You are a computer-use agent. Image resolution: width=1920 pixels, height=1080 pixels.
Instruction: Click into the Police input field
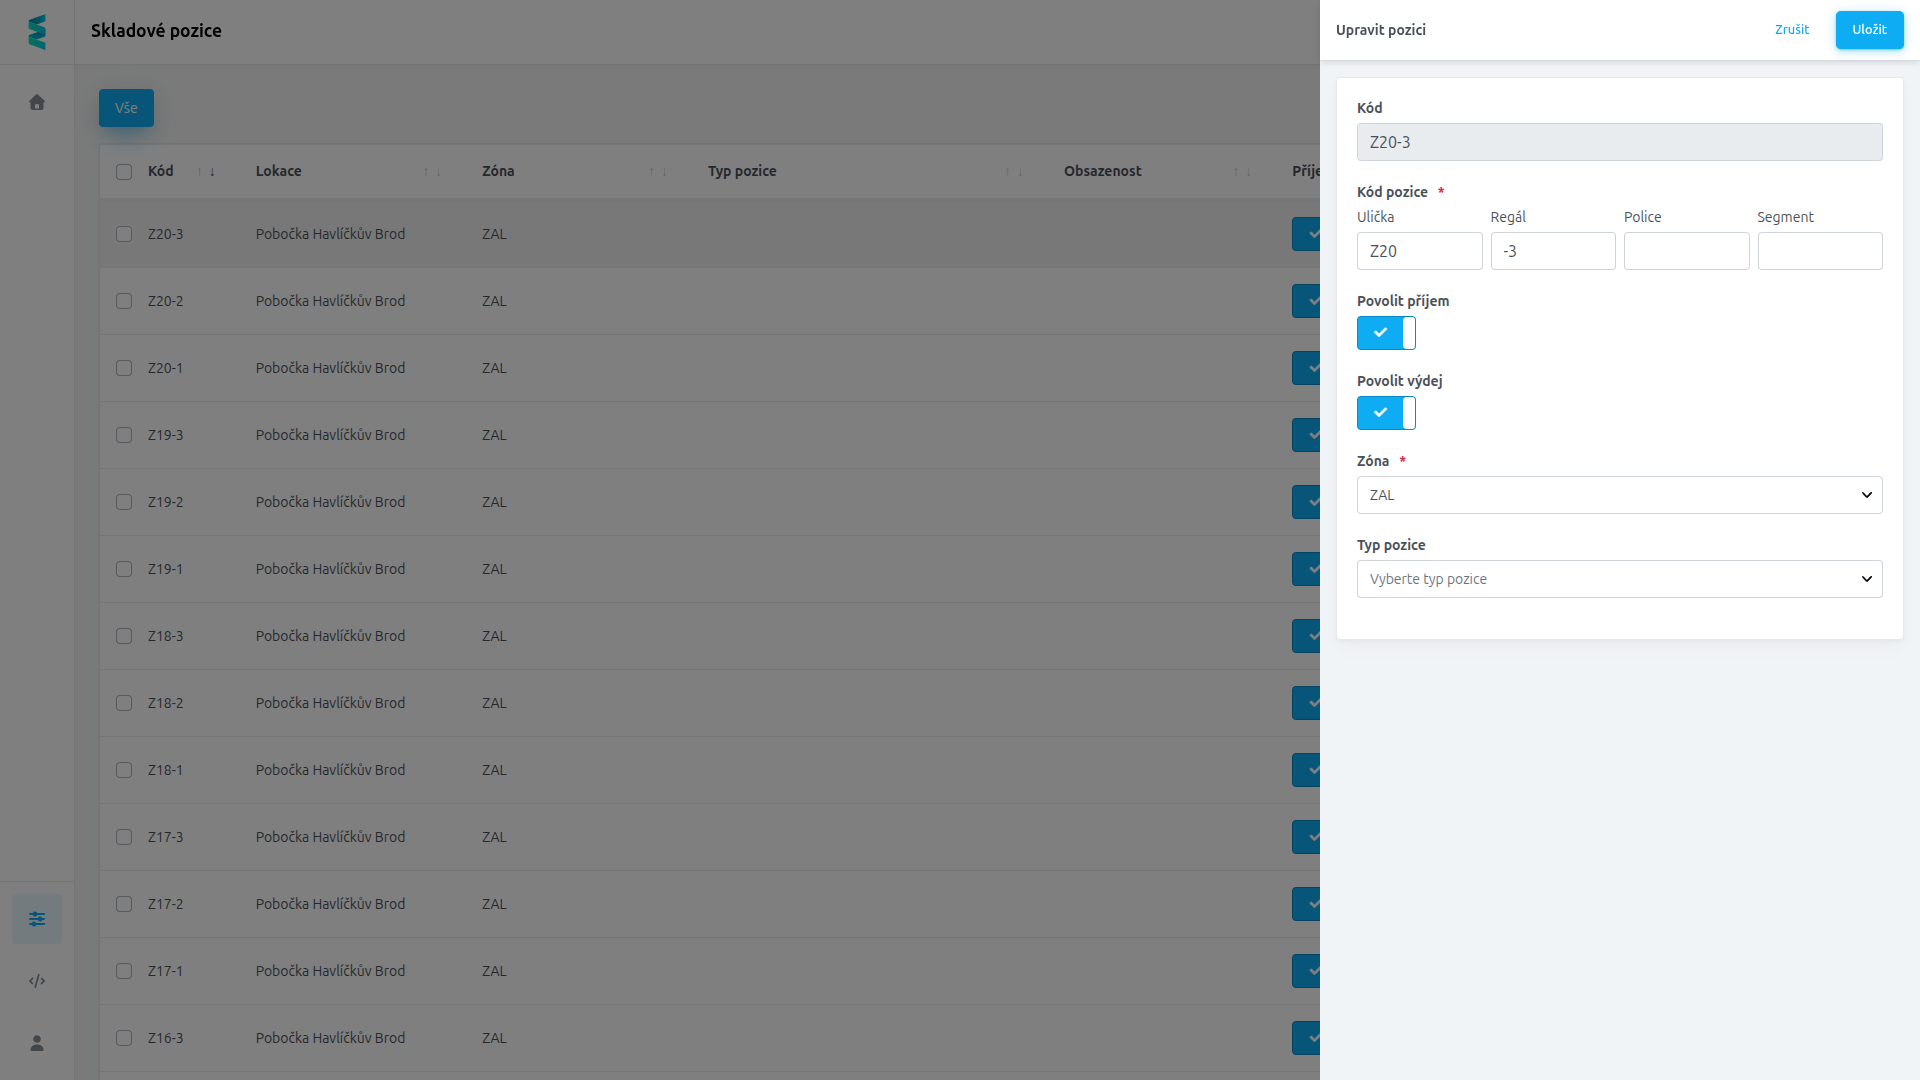click(x=1686, y=251)
